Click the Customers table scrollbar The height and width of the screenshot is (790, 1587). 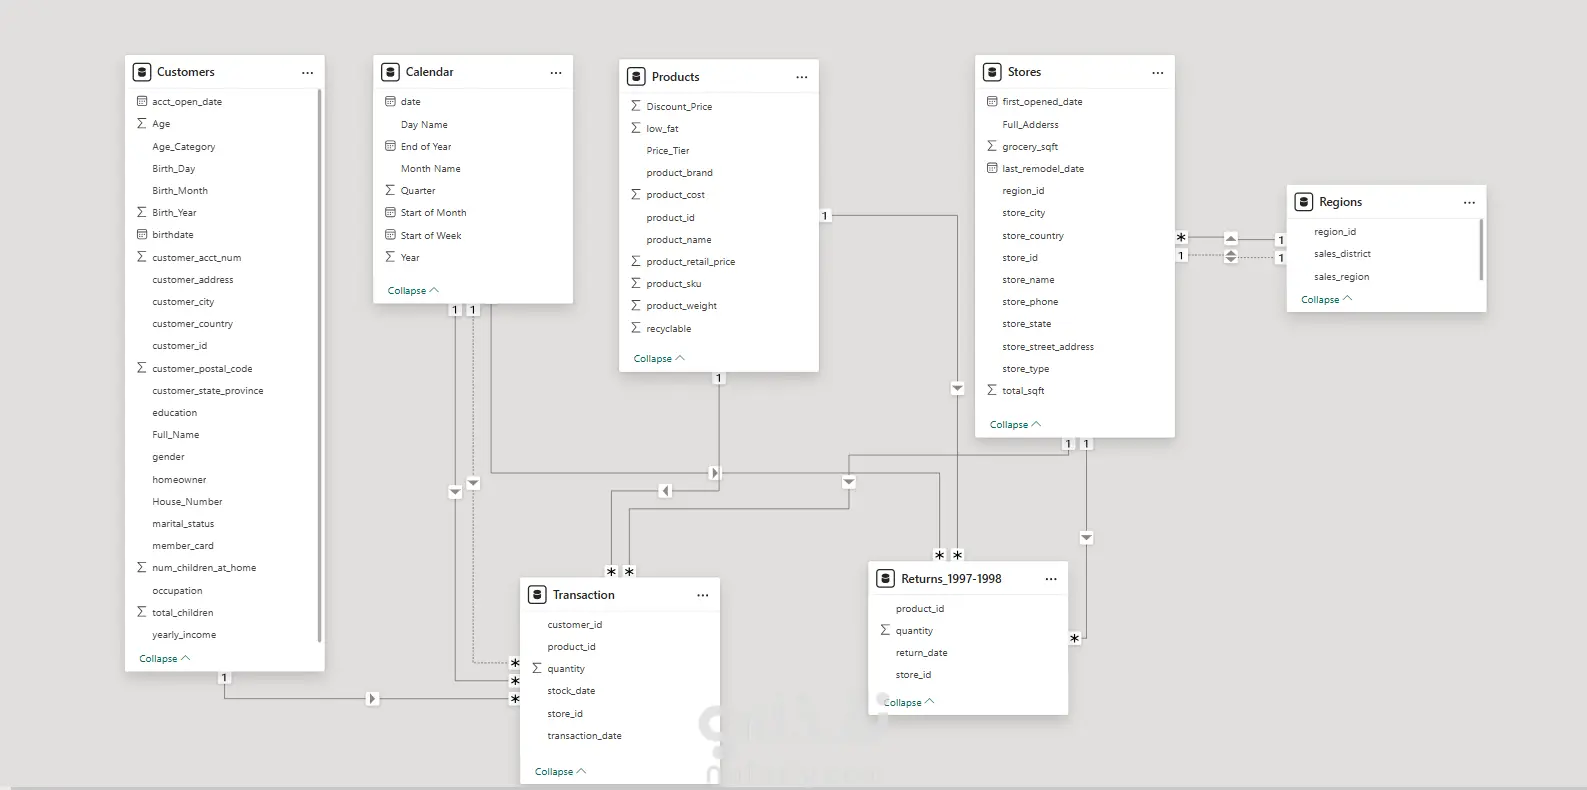319,365
